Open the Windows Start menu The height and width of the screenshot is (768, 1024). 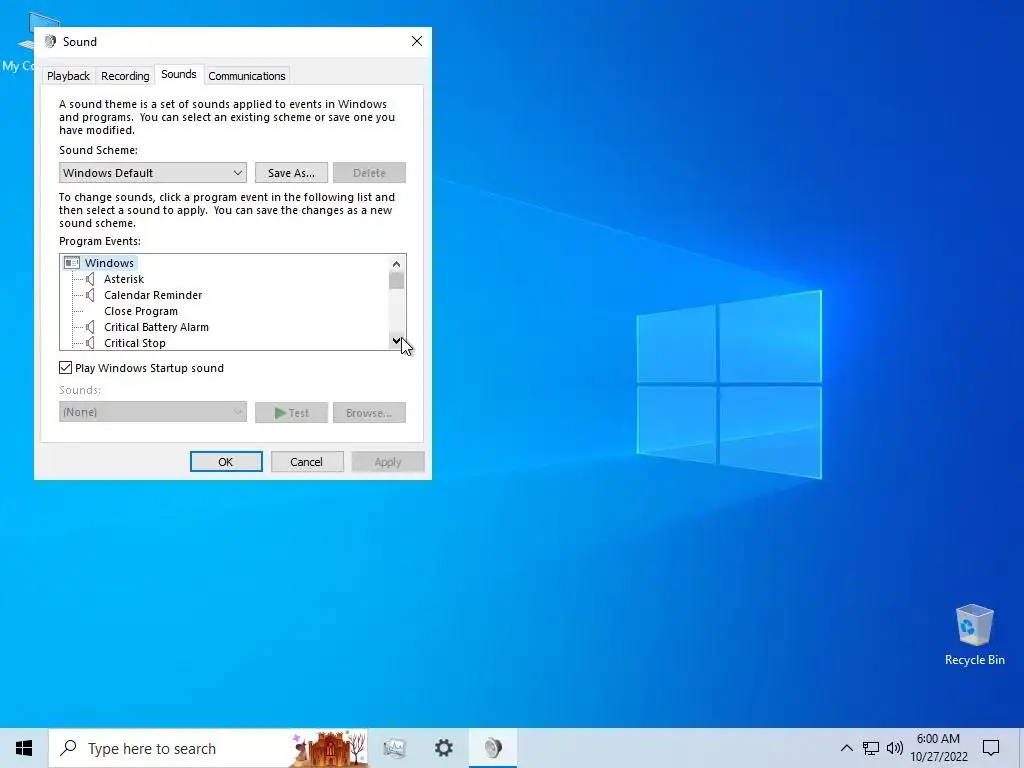24,748
